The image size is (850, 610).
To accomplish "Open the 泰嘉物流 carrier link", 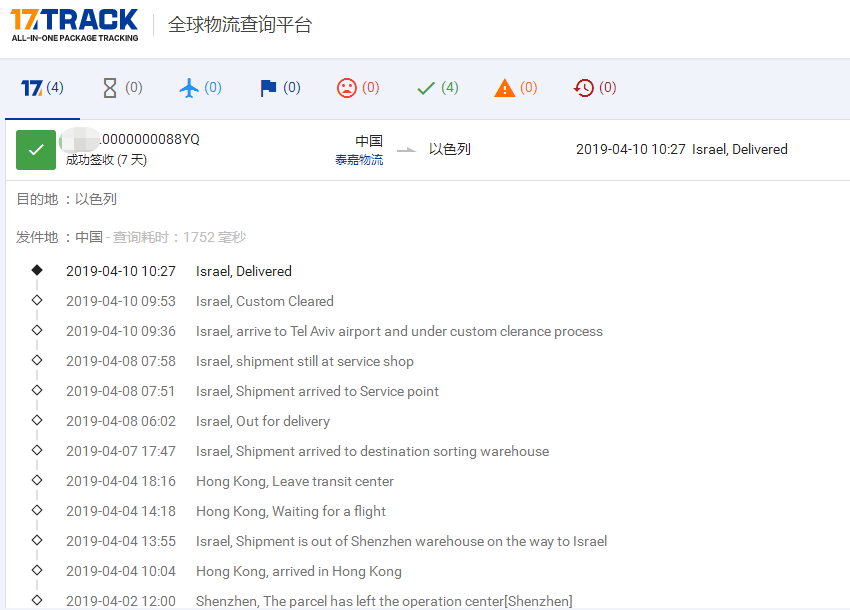I will [362, 161].
